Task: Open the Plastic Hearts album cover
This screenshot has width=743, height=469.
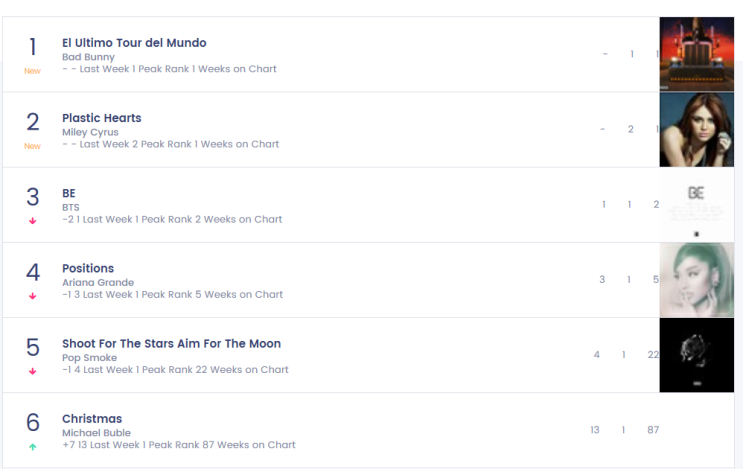Action: pyautogui.click(x=697, y=129)
